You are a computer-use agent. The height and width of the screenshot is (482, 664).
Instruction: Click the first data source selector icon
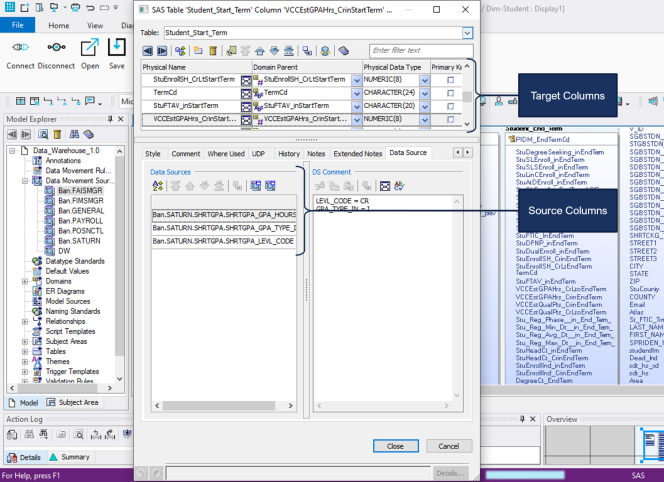255,186
